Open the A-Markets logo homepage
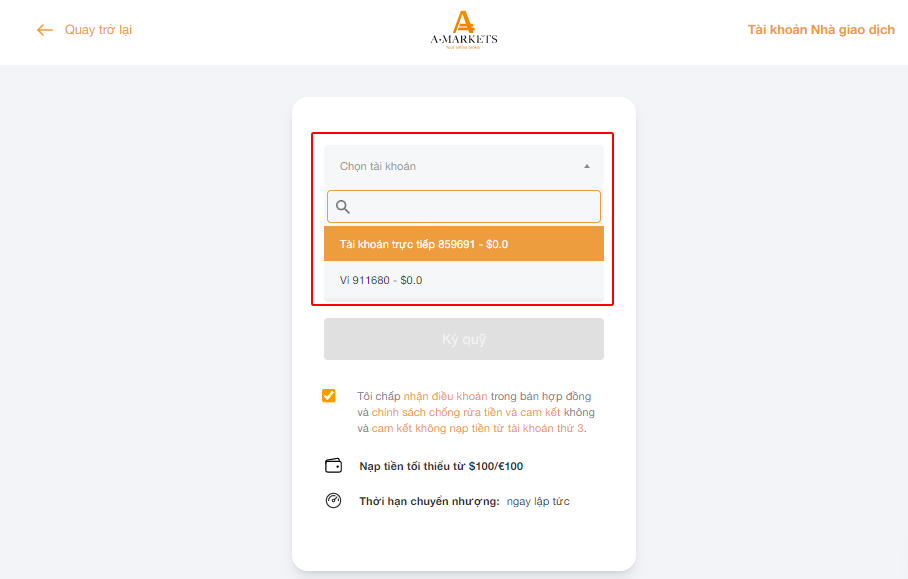908x579 pixels. (x=464, y=30)
